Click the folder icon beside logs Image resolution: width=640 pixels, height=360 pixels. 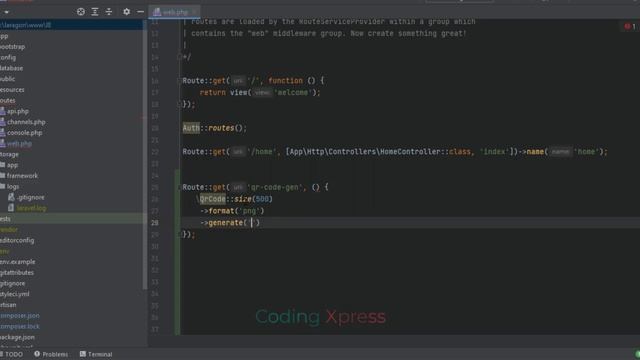pos(3,186)
